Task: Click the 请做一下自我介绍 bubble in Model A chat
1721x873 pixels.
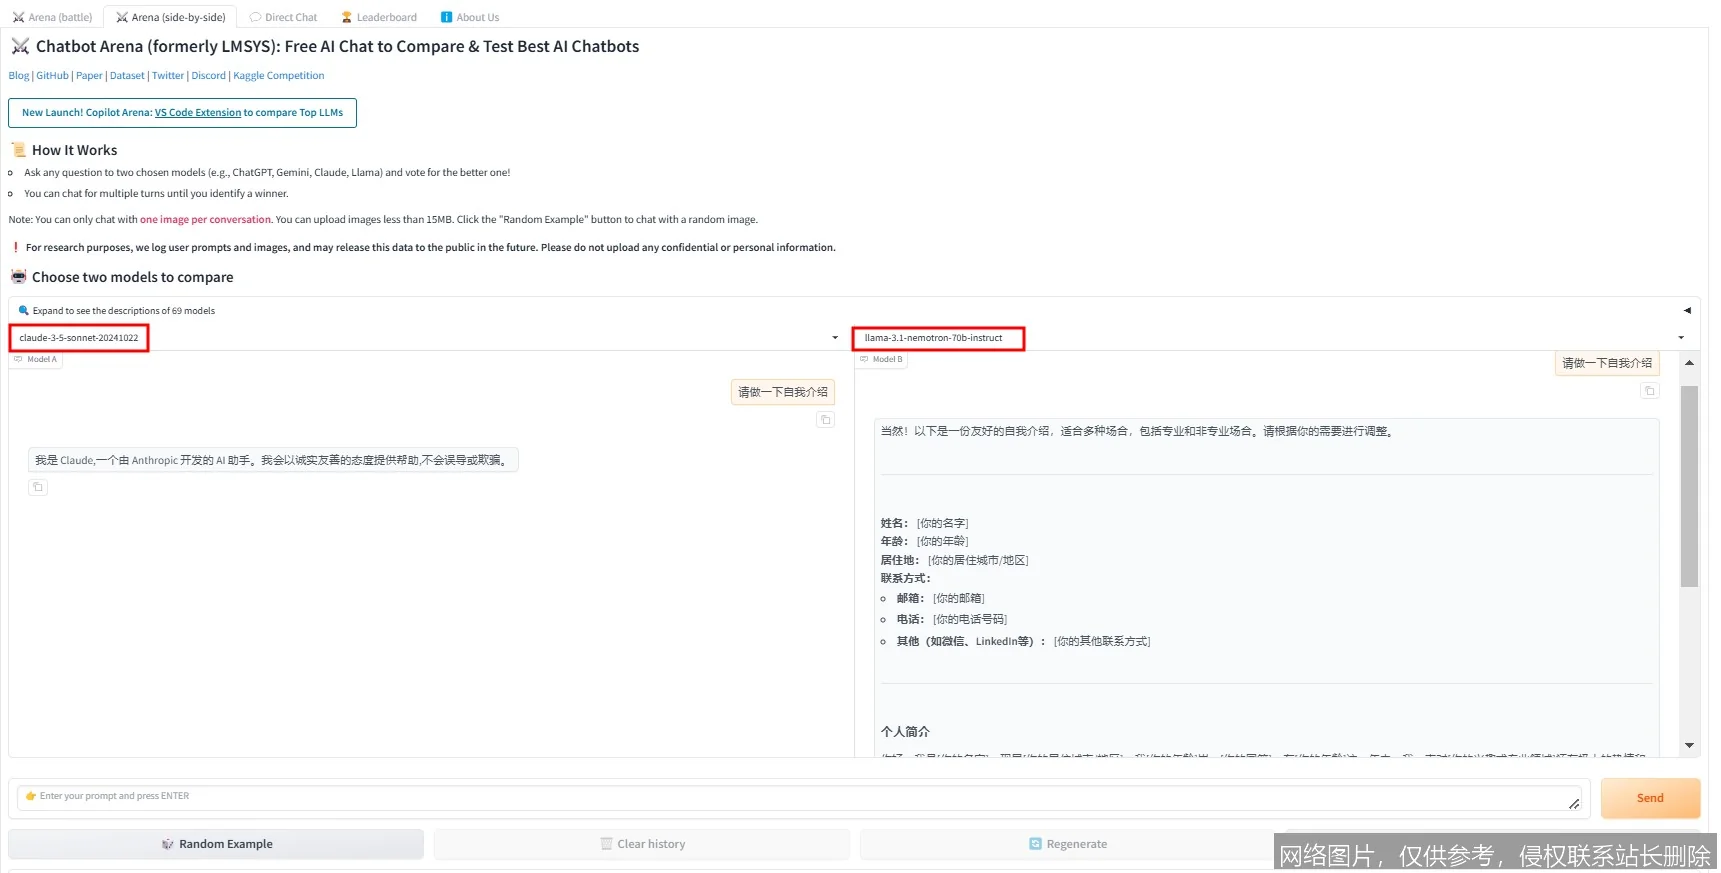Action: [x=783, y=392]
